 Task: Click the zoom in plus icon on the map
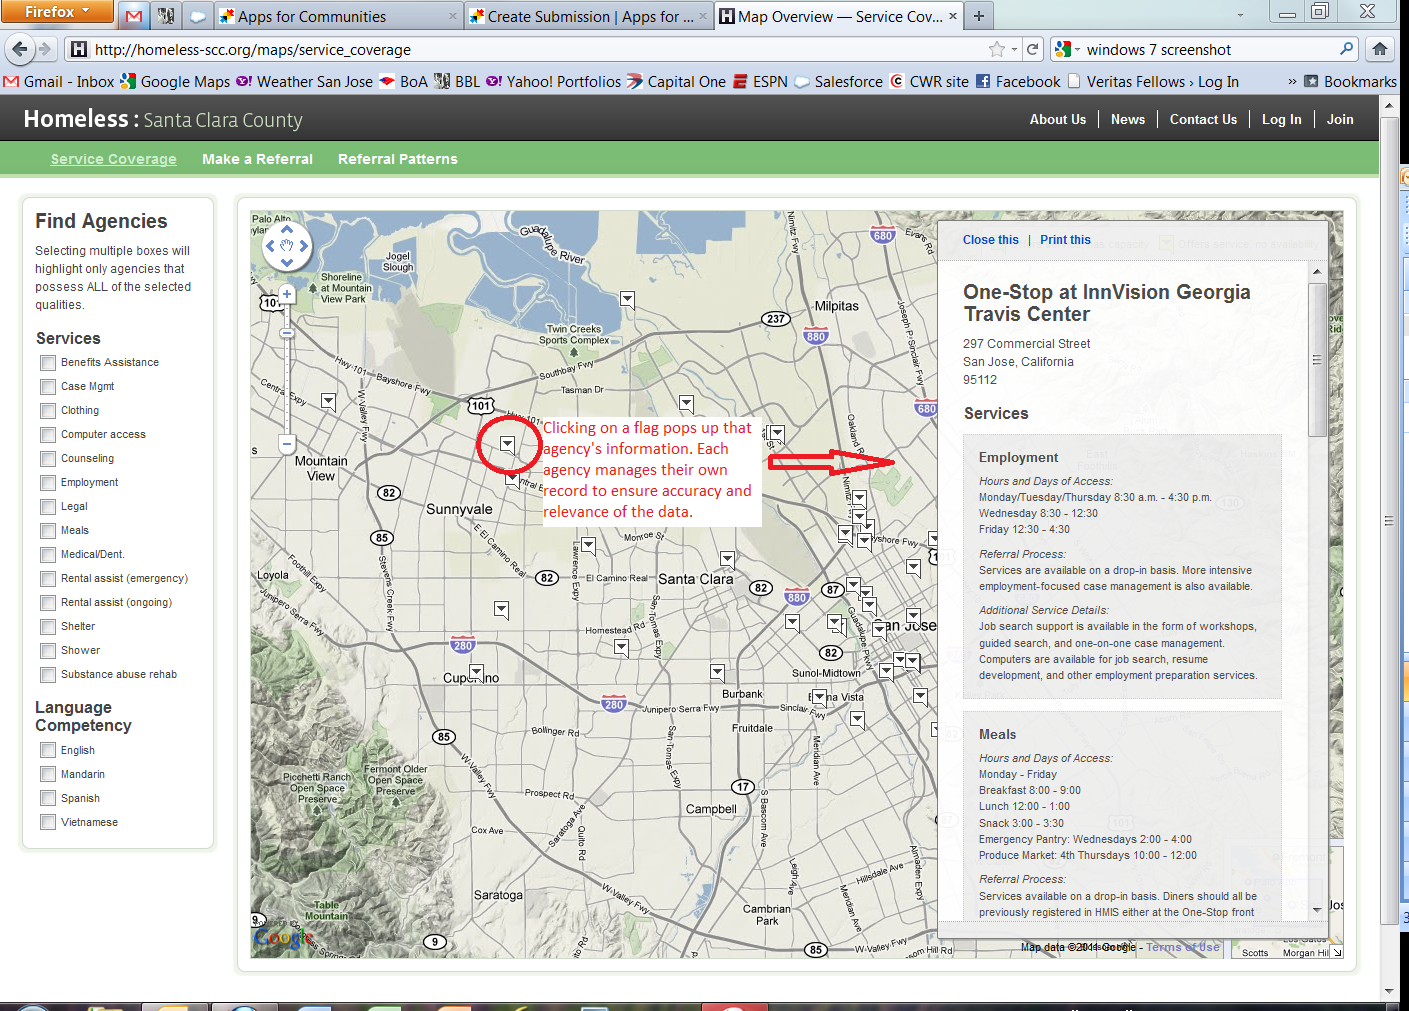(x=287, y=294)
